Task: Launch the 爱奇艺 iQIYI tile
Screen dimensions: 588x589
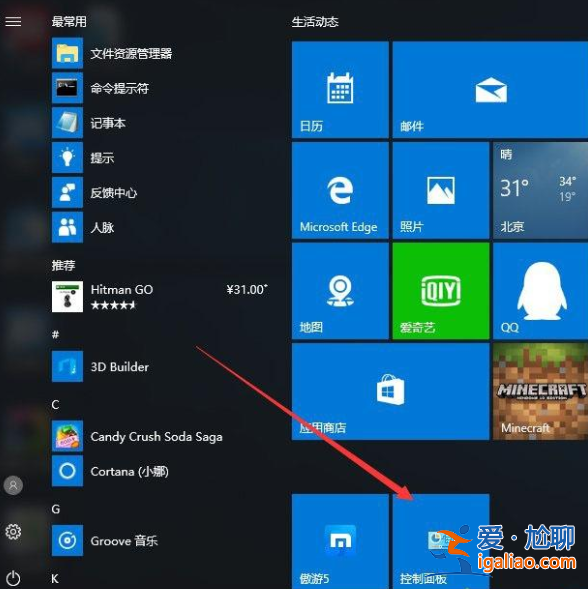Action: coord(441,291)
